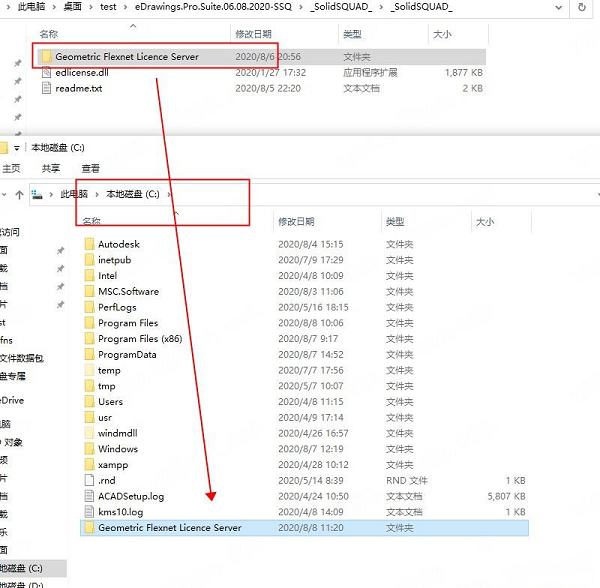Click the RND 文件 type cell
Screen dimensions: 600x588
(x=406, y=480)
